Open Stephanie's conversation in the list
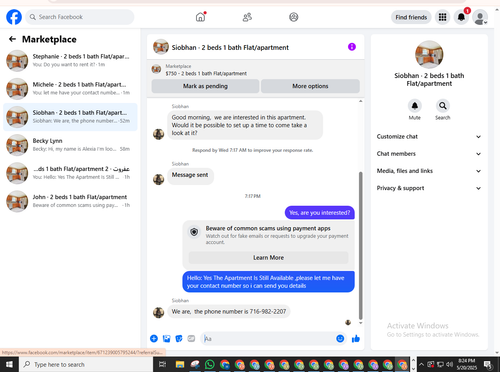The width and height of the screenshot is (500, 372). point(70,61)
